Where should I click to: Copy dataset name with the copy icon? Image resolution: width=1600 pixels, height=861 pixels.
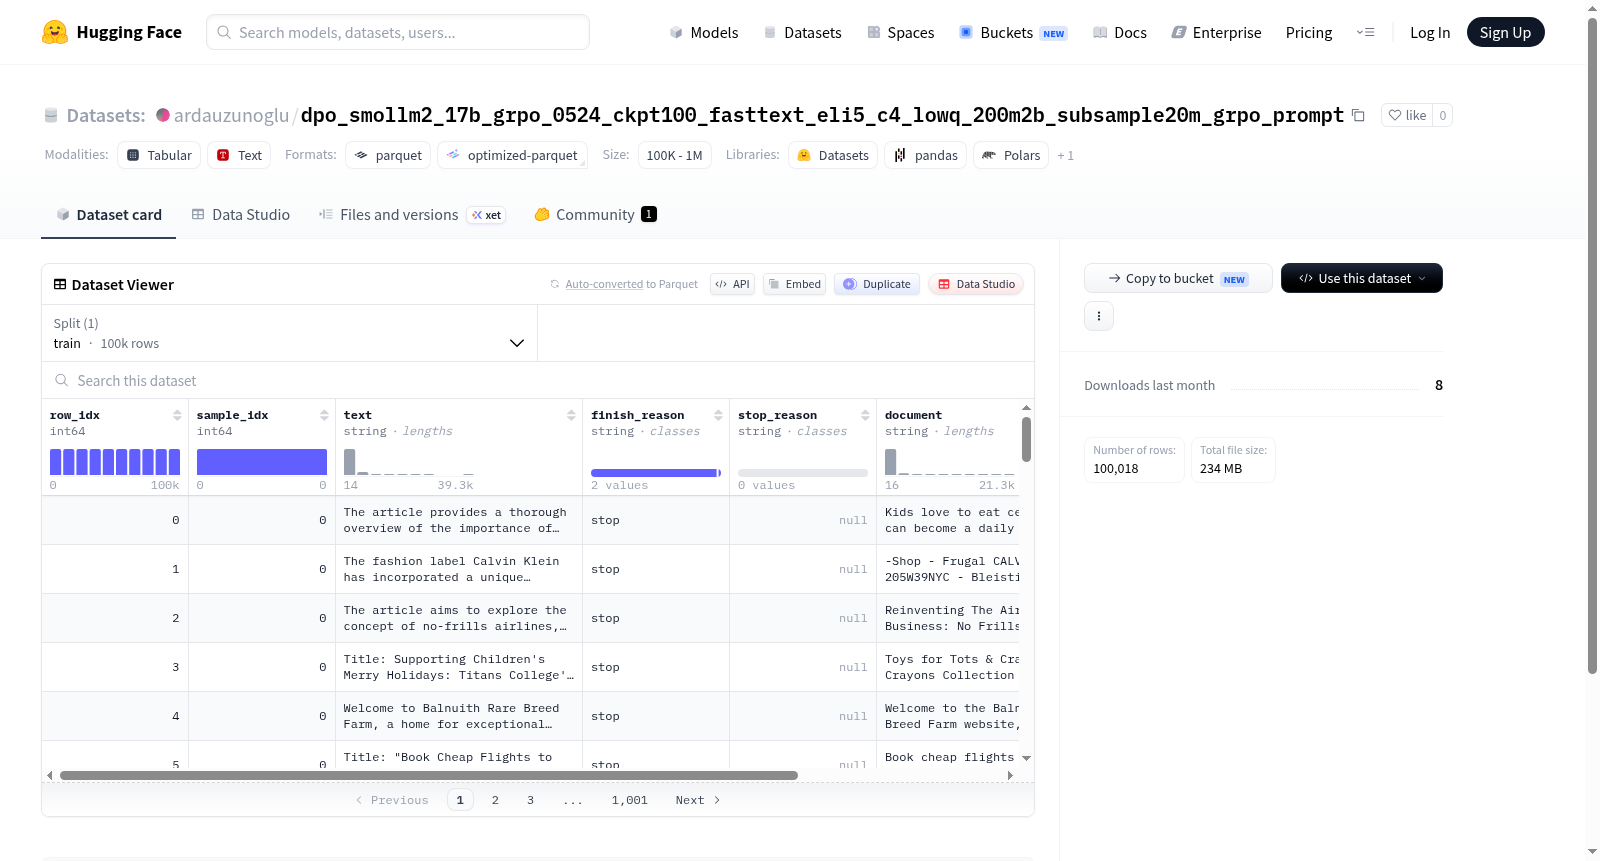pos(1358,115)
